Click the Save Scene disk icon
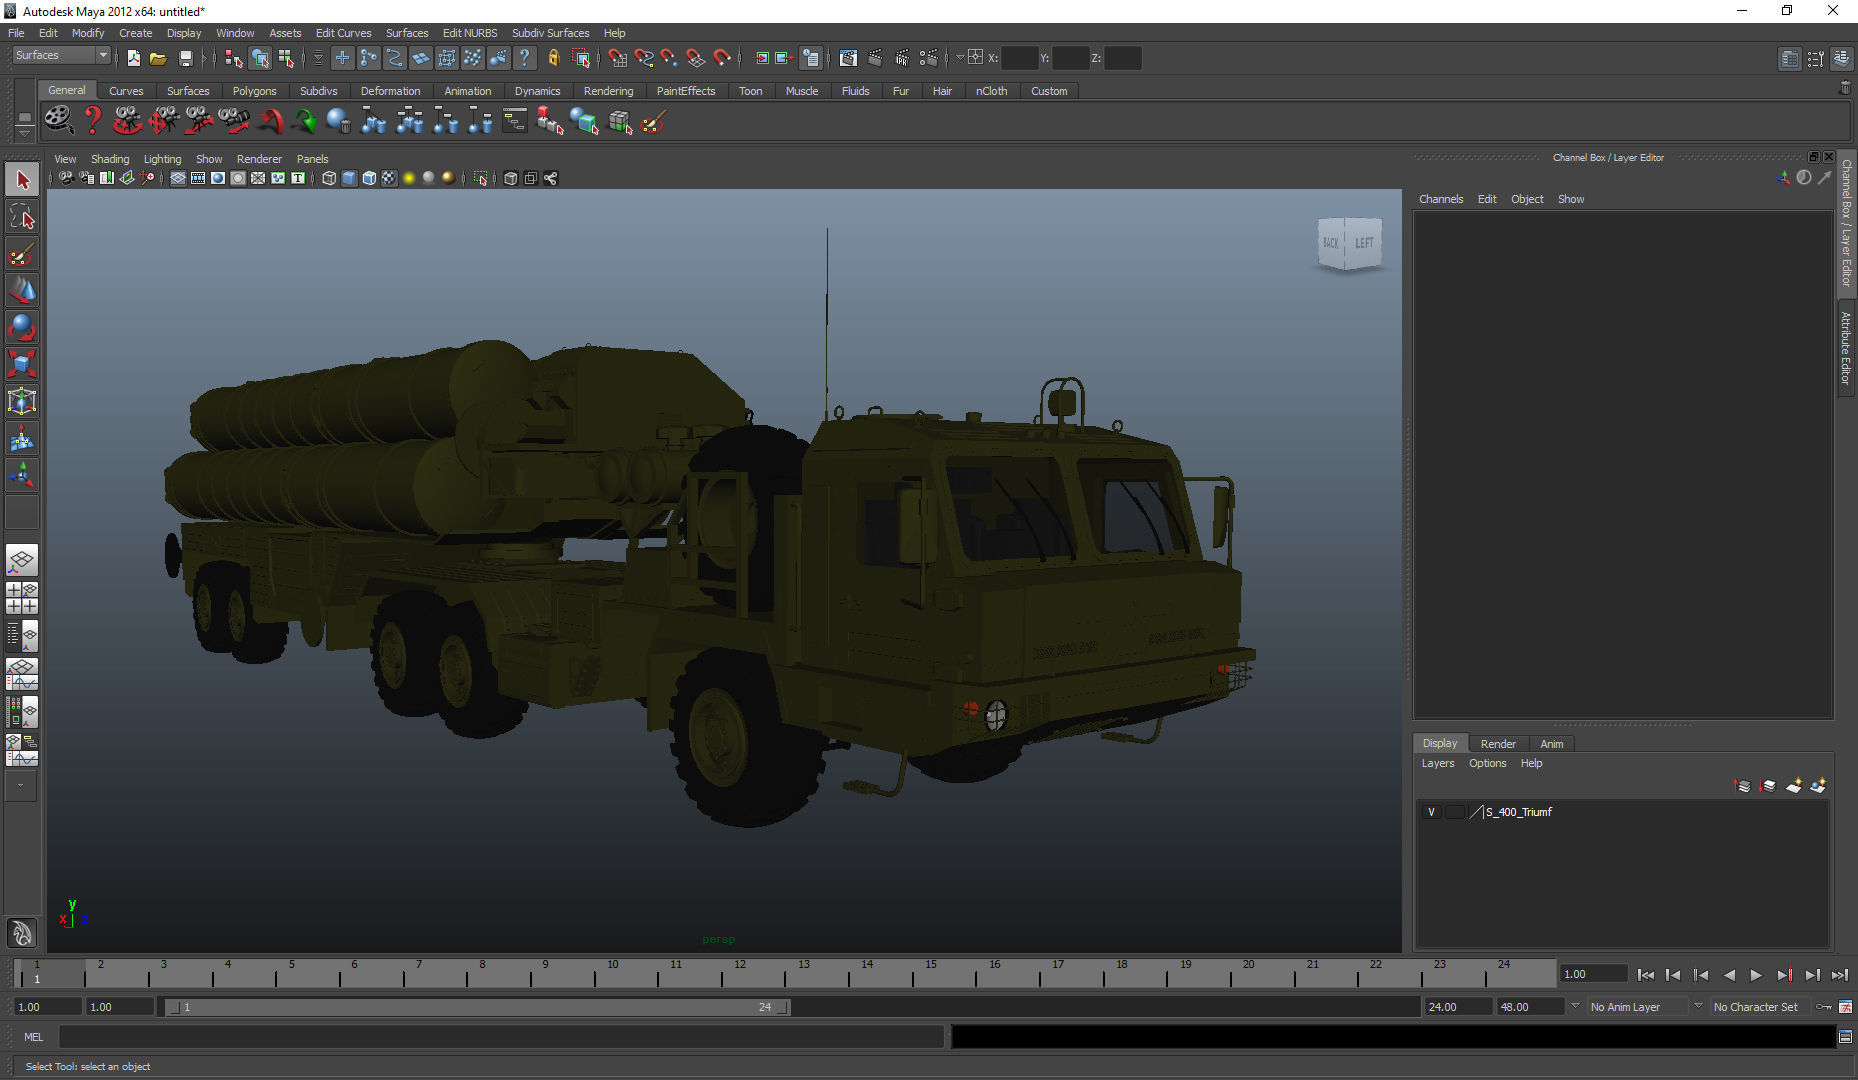 point(185,58)
